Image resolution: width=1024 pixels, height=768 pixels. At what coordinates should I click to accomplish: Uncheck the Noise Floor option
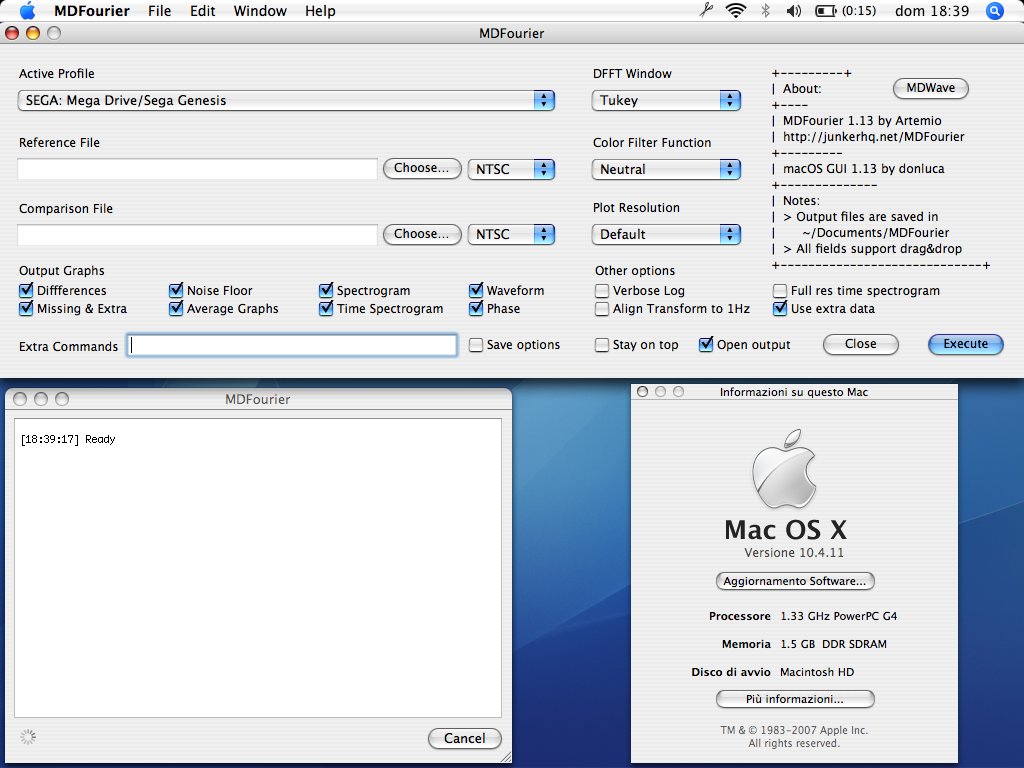pos(176,290)
